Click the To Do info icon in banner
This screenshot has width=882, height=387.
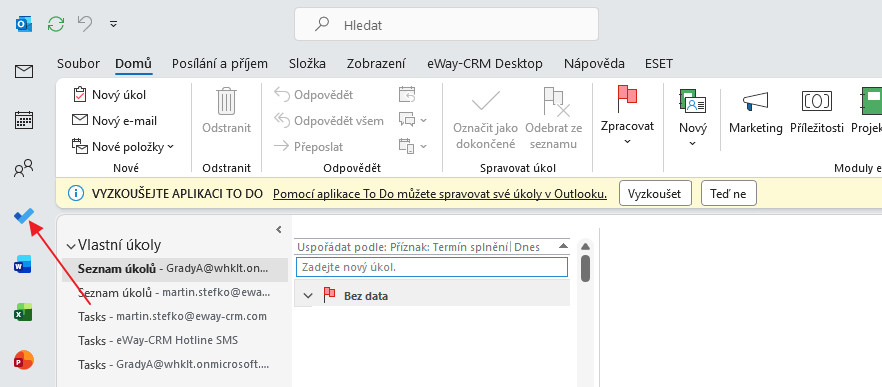tap(76, 194)
